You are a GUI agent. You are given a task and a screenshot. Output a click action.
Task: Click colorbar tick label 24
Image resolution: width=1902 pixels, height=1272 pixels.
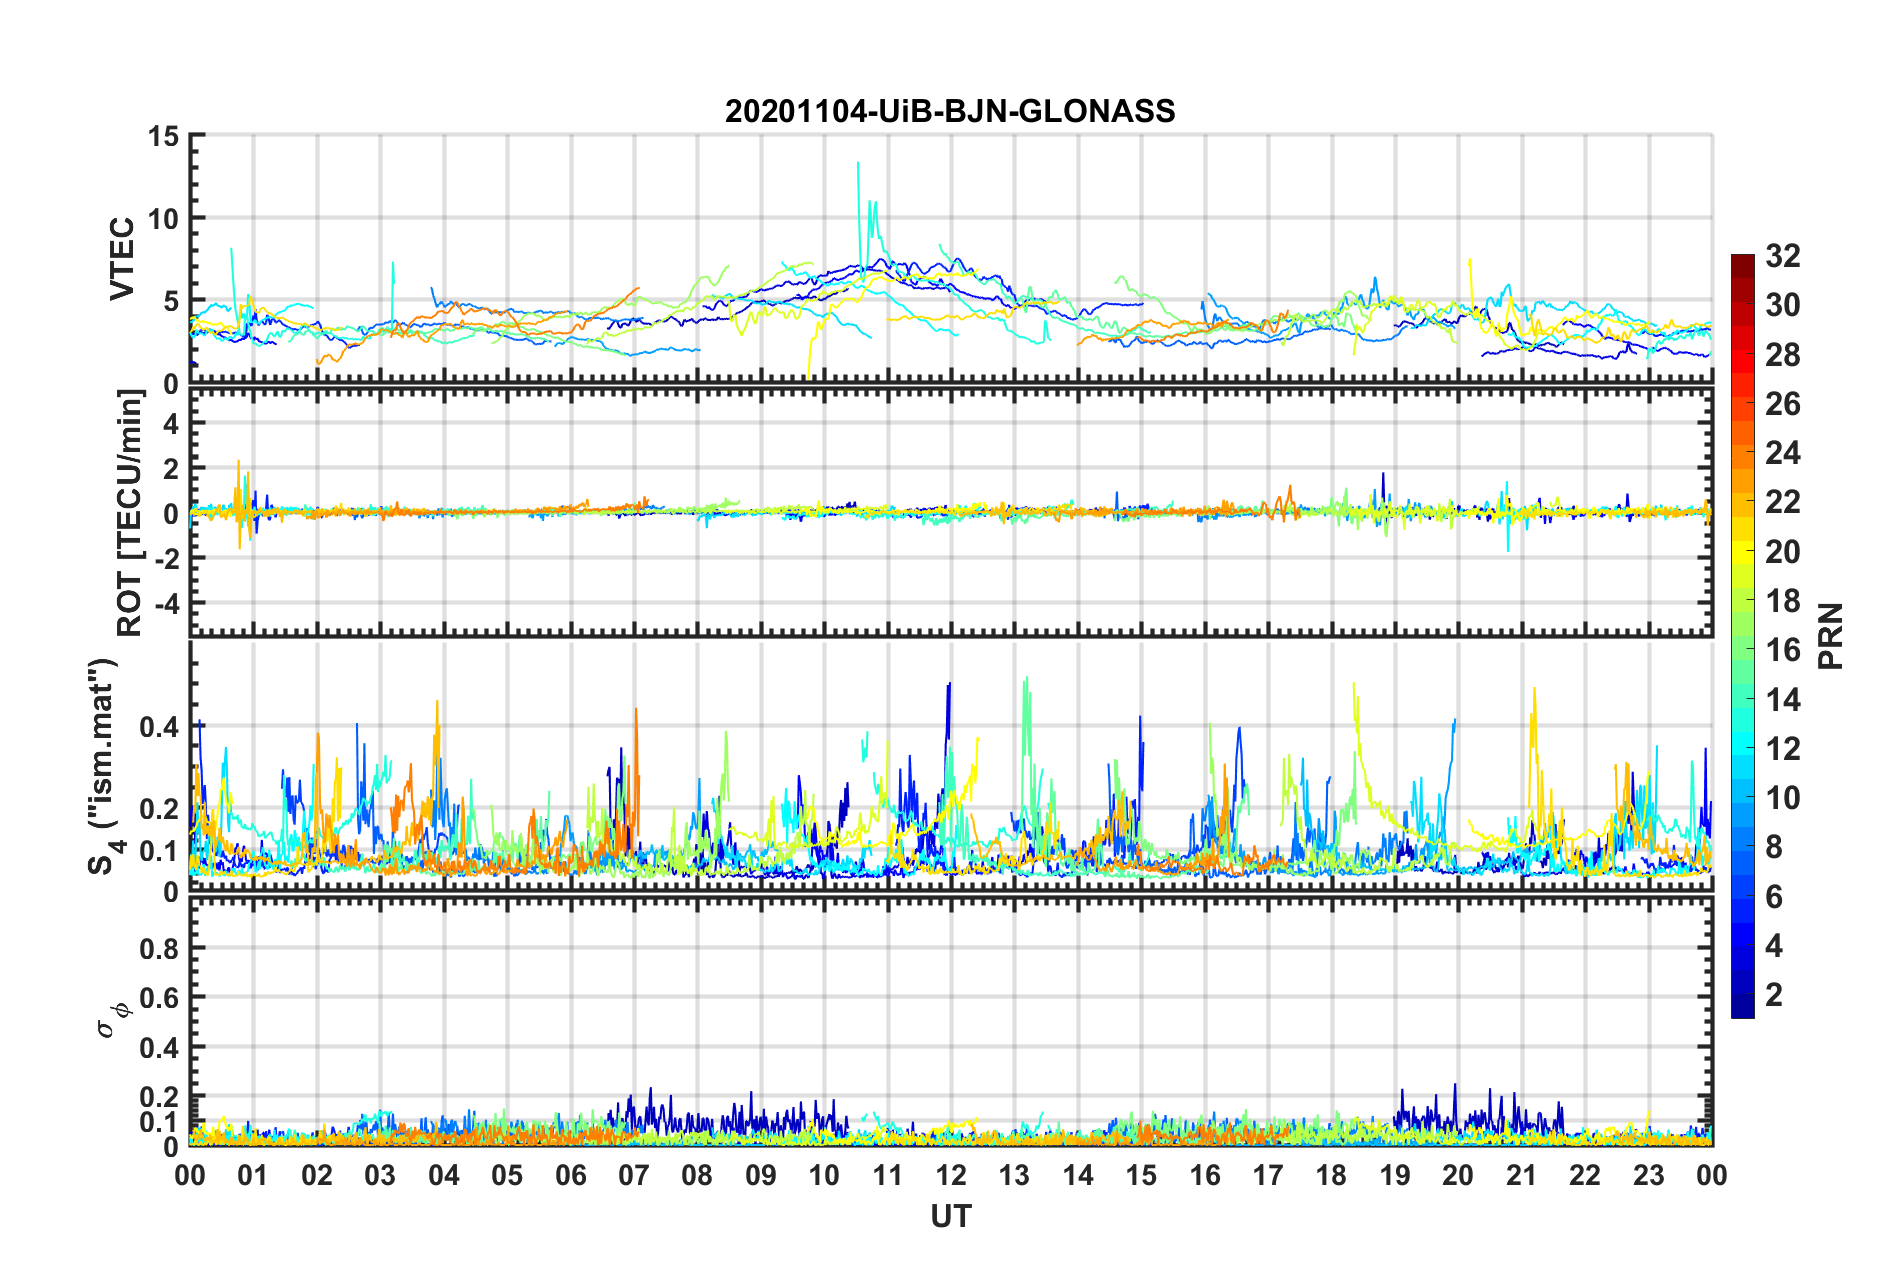coord(1782,453)
